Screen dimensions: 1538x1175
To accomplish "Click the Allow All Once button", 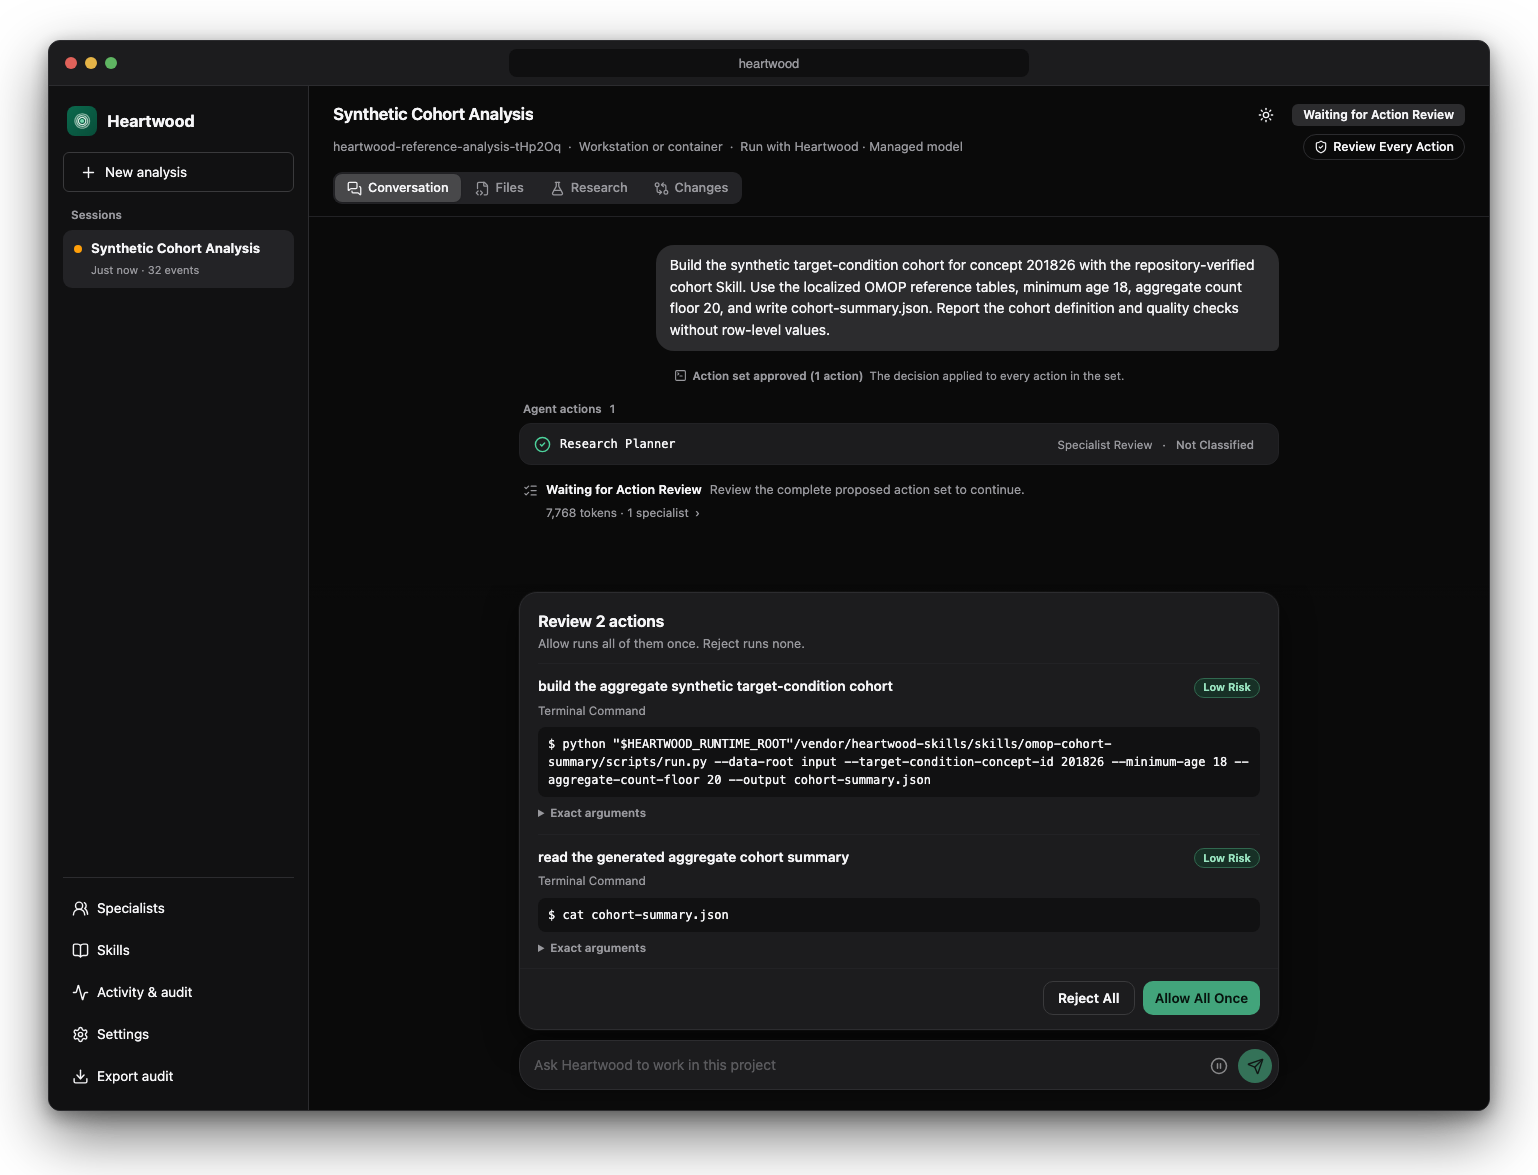I will pos(1201,998).
